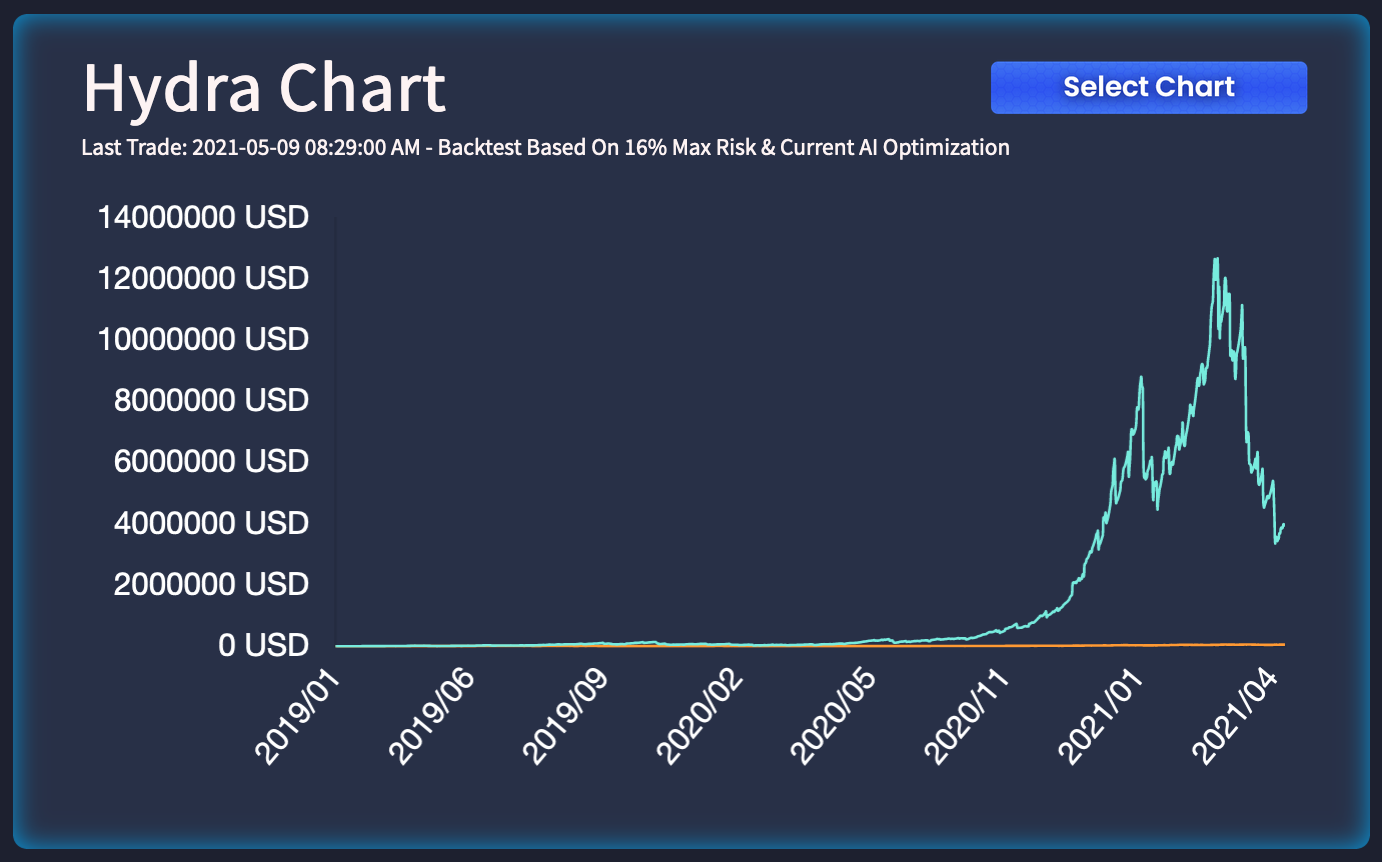Click the teal line's highest peak
Screen dimensions: 1382x862
[1216, 259]
